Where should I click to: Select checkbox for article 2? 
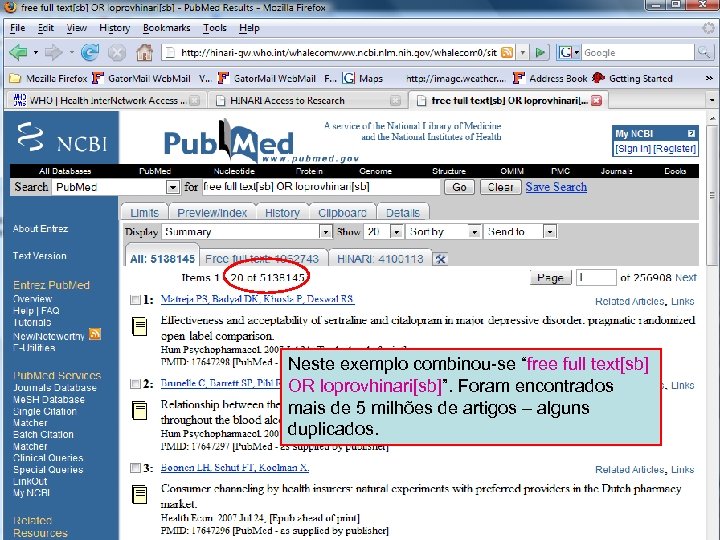point(135,384)
